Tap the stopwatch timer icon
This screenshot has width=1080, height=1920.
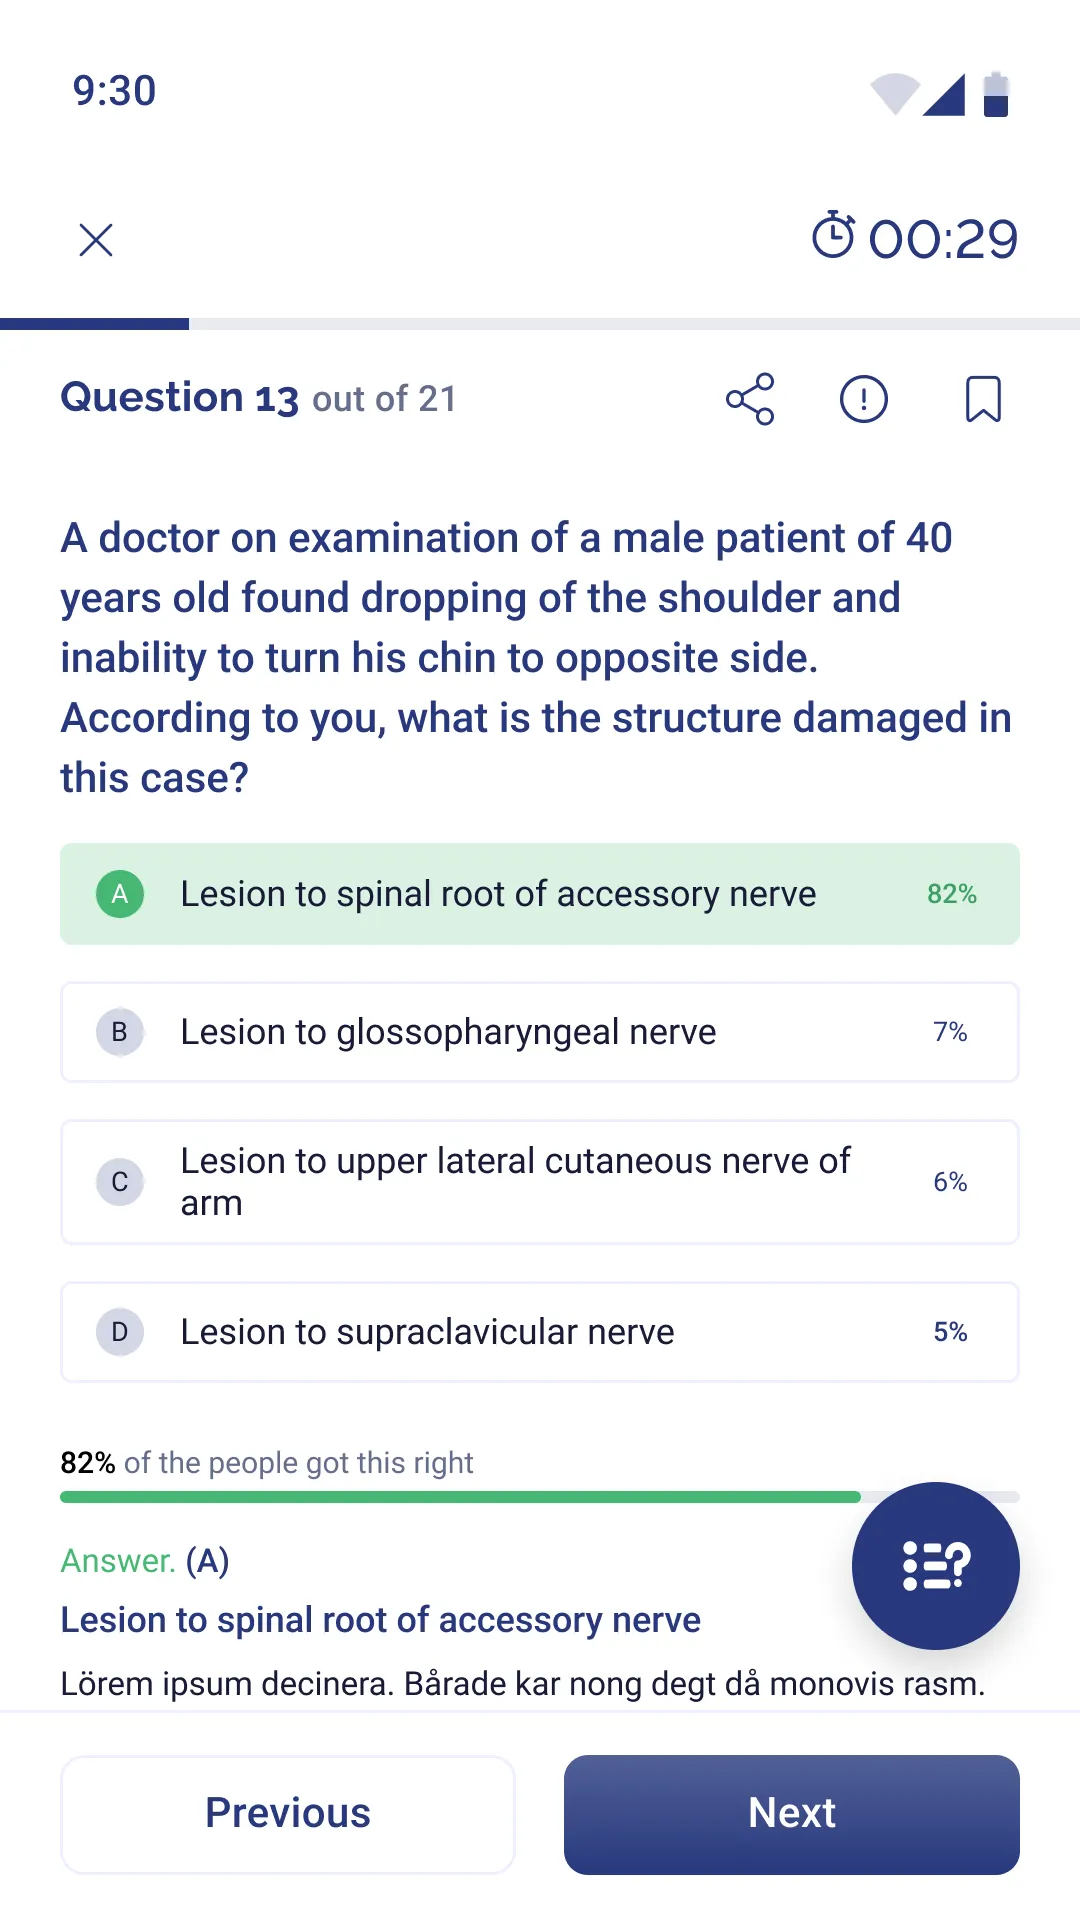(833, 236)
